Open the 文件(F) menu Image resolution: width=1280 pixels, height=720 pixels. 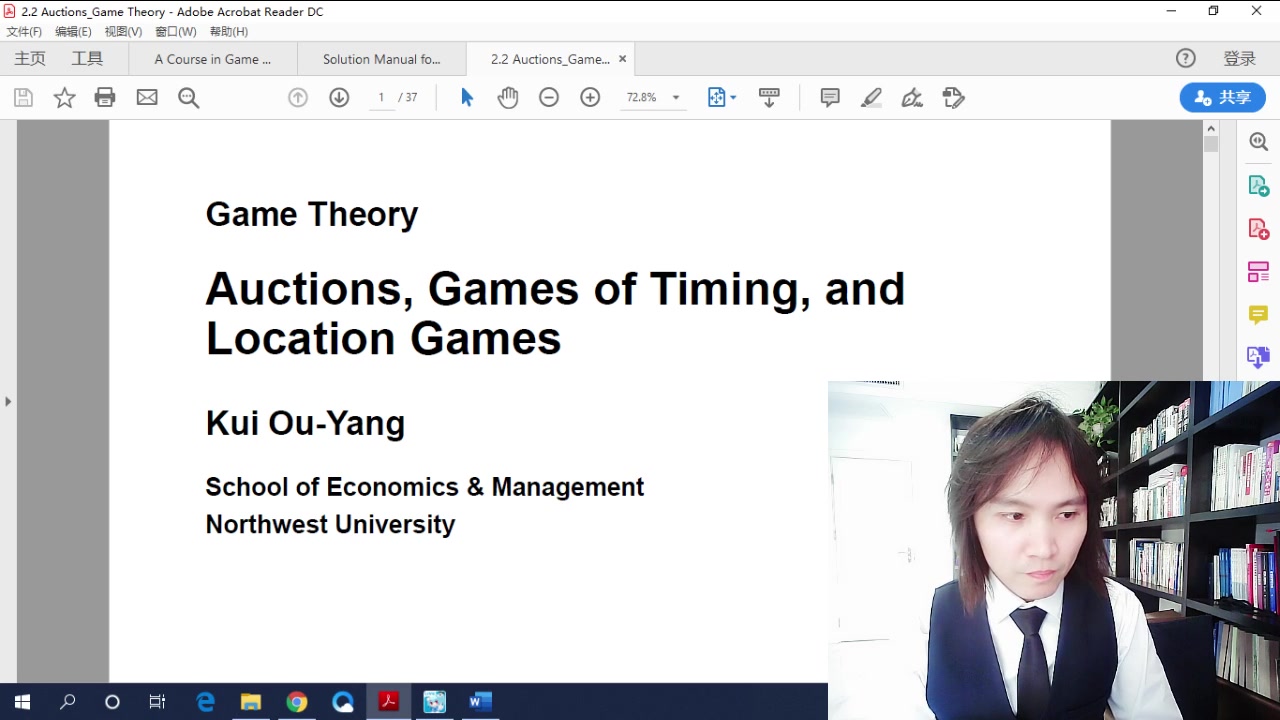click(24, 32)
